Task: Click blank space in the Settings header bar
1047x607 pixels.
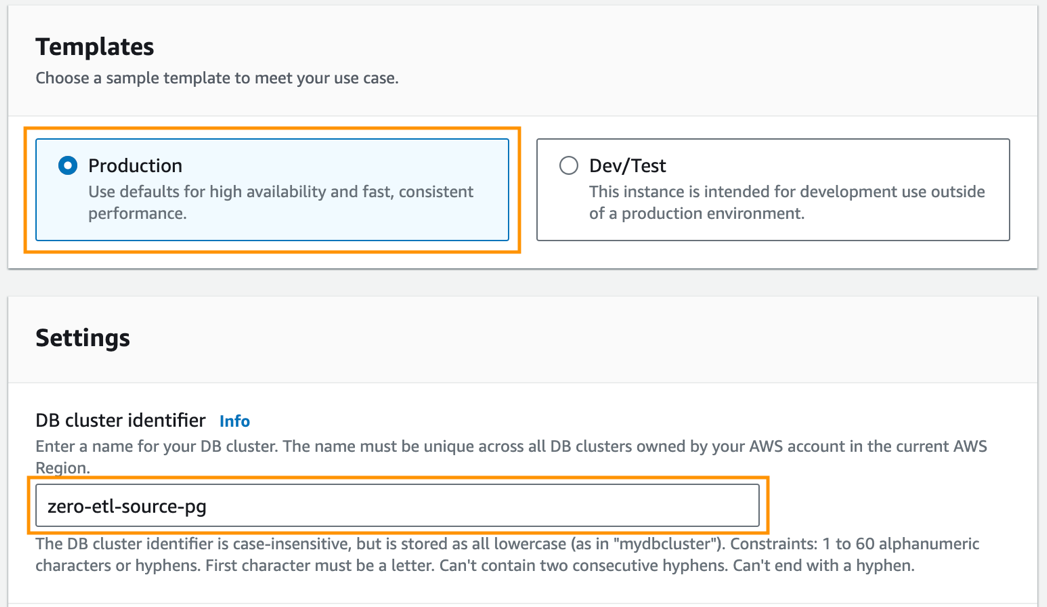Action: coord(600,338)
